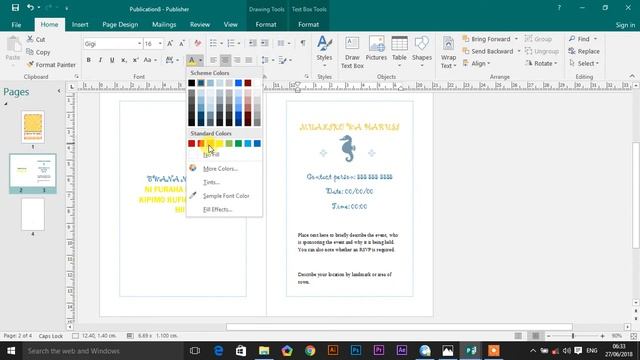
Task: Switch to the Page Design tab
Action: click(x=120, y=24)
